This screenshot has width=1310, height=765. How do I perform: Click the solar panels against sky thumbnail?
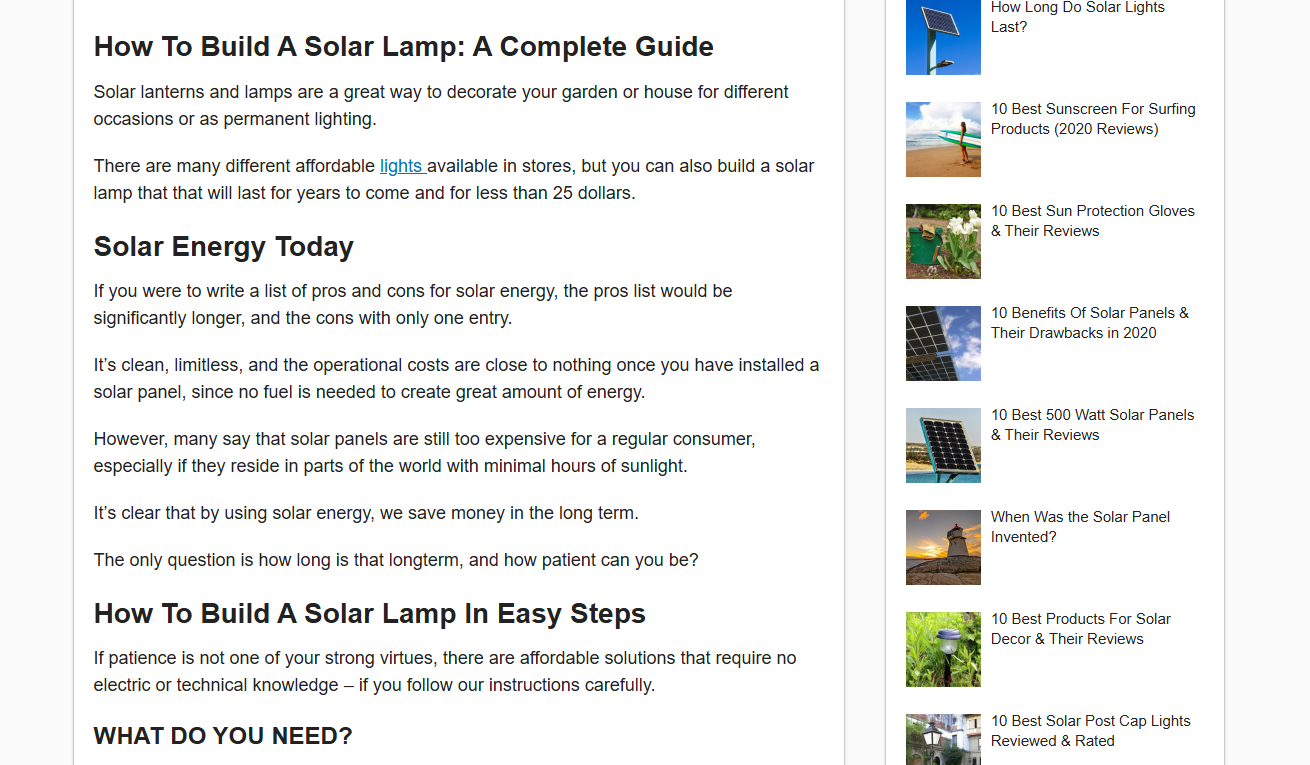943,343
